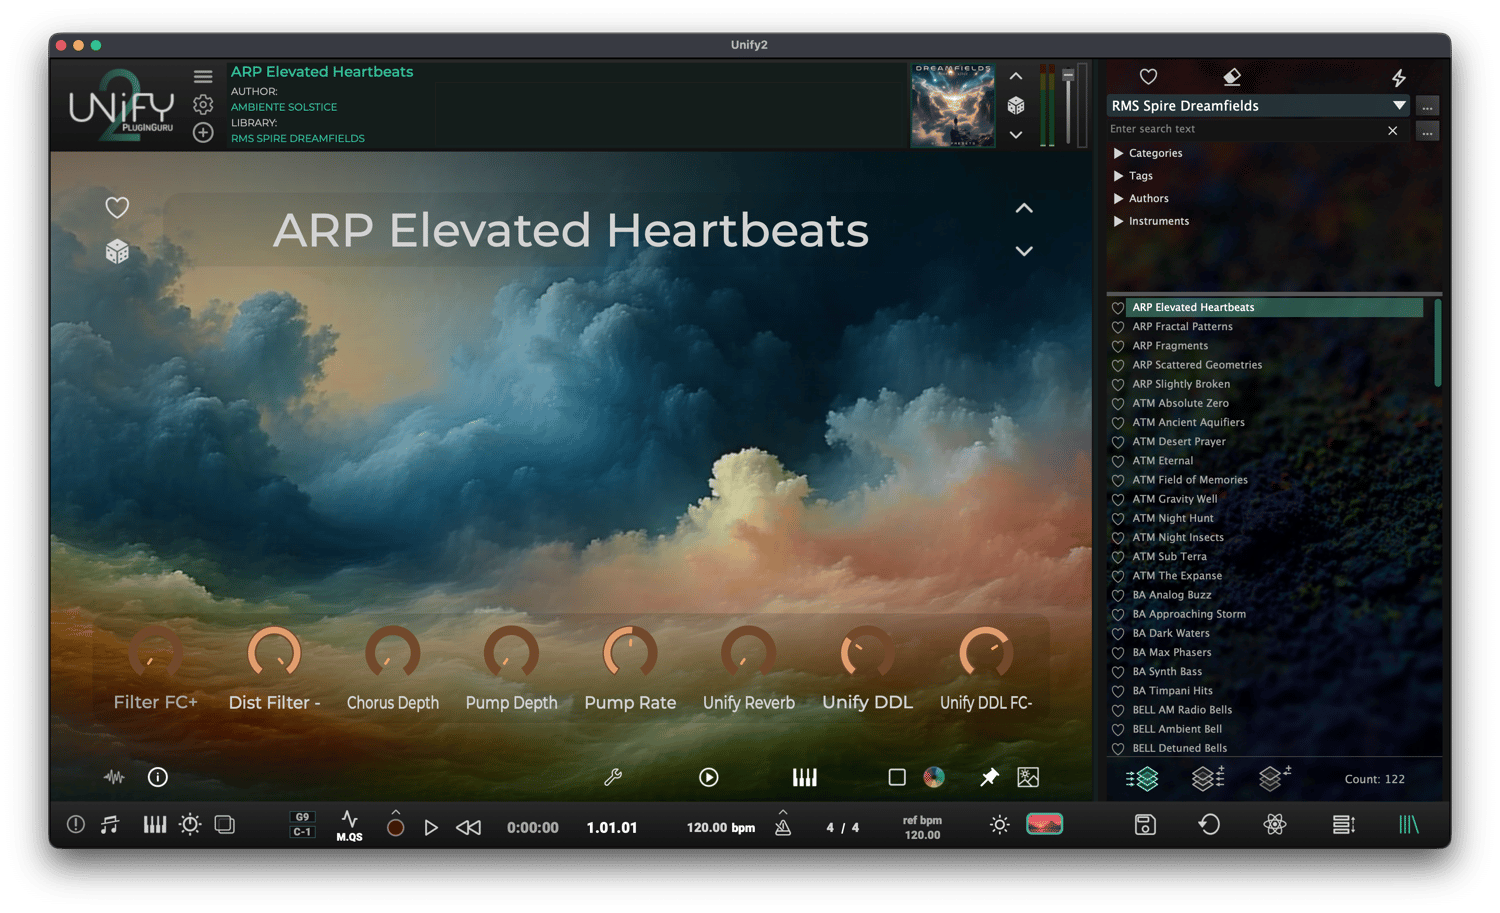This screenshot has width=1500, height=913.
Task: Click the stacked rows icon with vertical arrows
Action: tap(1344, 825)
